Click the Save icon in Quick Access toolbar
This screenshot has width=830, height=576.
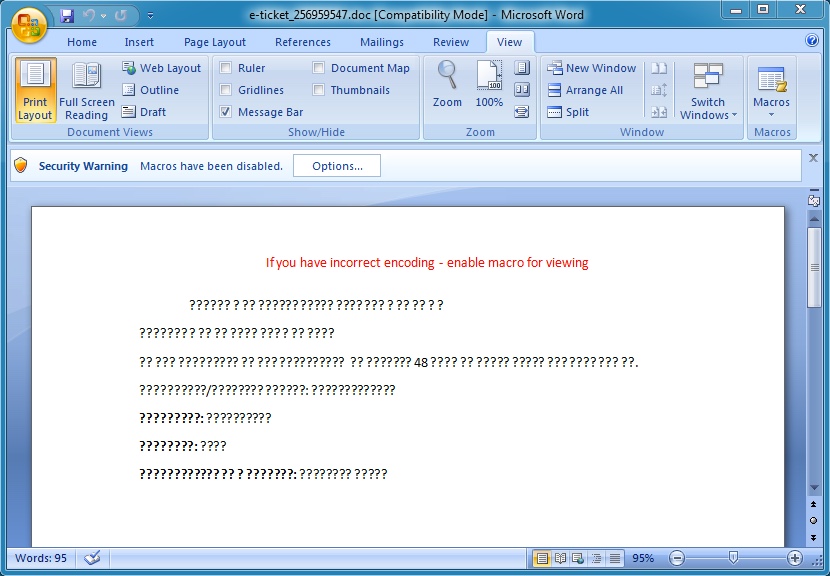(67, 16)
